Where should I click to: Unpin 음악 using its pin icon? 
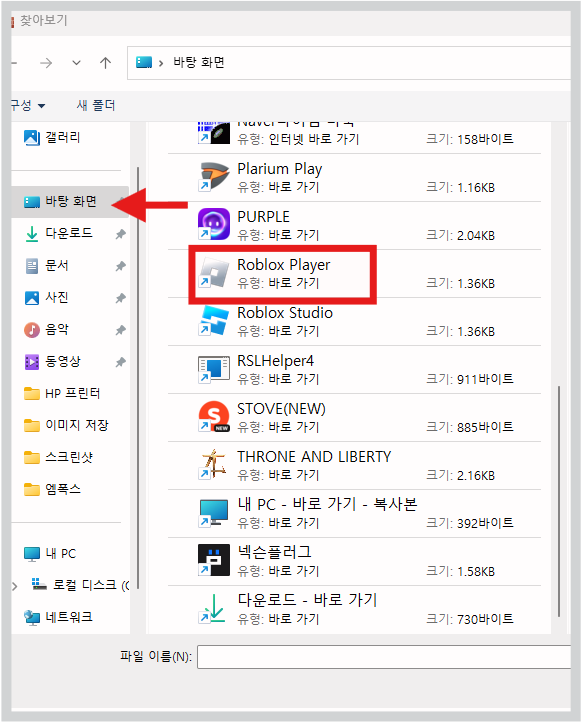pyautogui.click(x=121, y=330)
